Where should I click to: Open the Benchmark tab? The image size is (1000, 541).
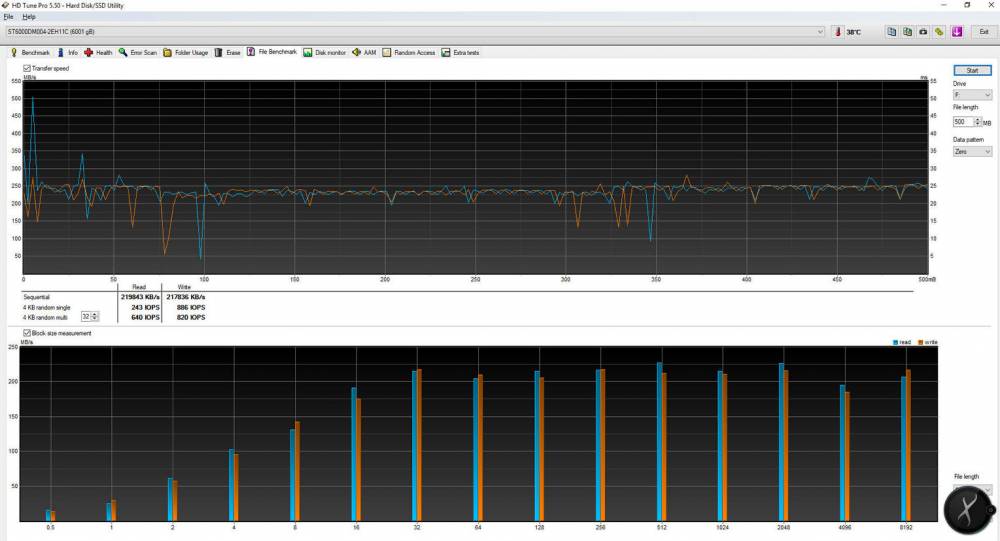click(30, 52)
